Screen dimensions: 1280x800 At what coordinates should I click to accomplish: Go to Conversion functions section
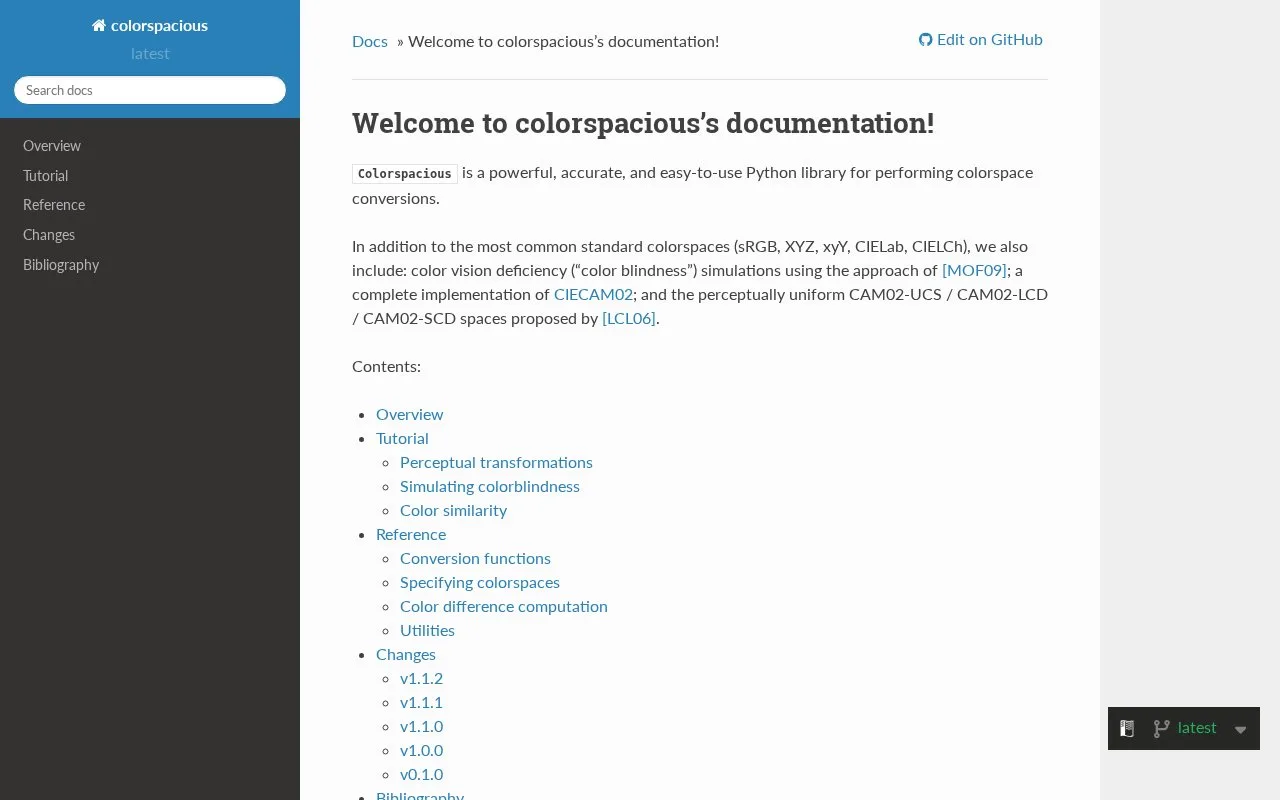point(476,558)
